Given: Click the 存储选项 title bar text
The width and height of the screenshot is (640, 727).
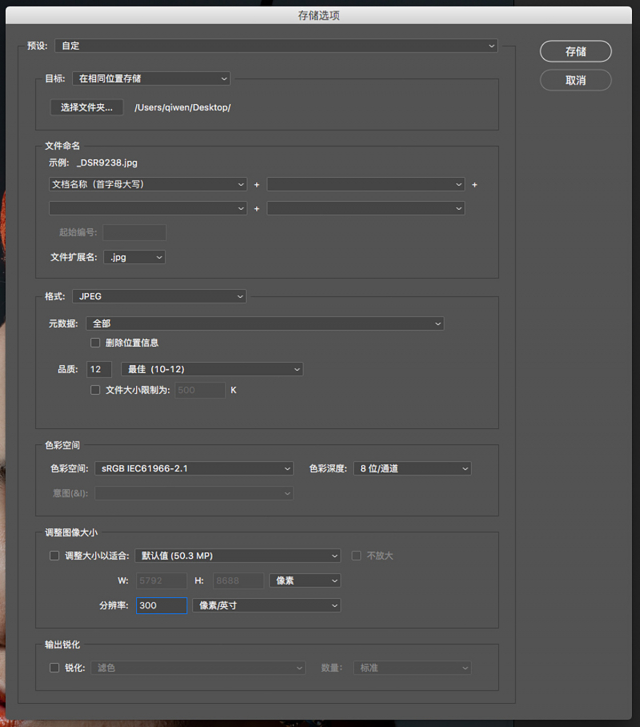Looking at the screenshot, I should click(x=319, y=15).
